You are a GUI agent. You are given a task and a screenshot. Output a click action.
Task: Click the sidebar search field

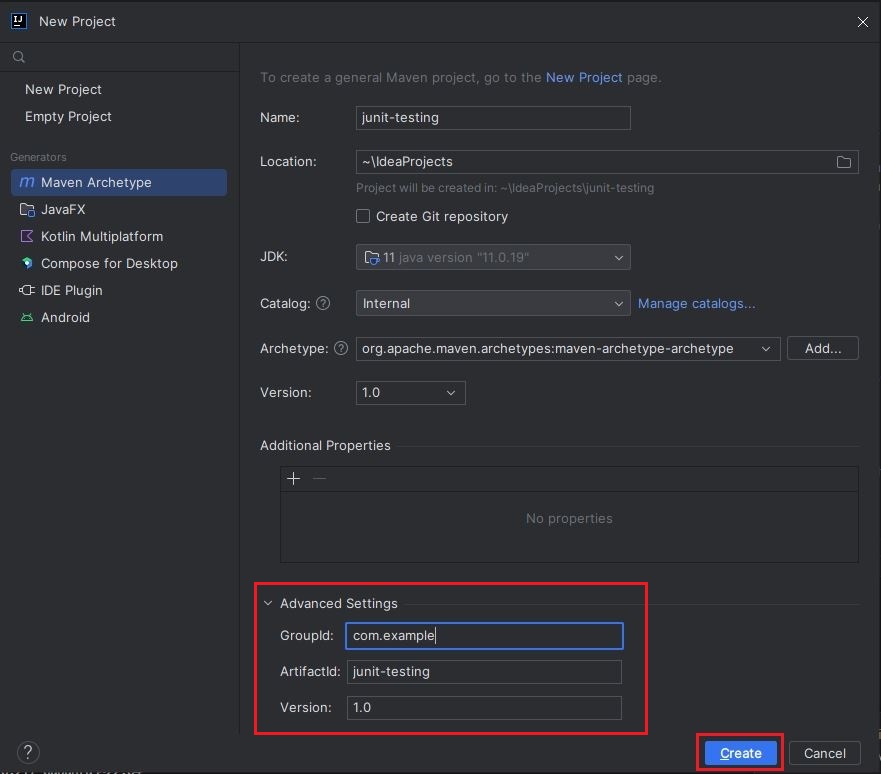(x=119, y=57)
